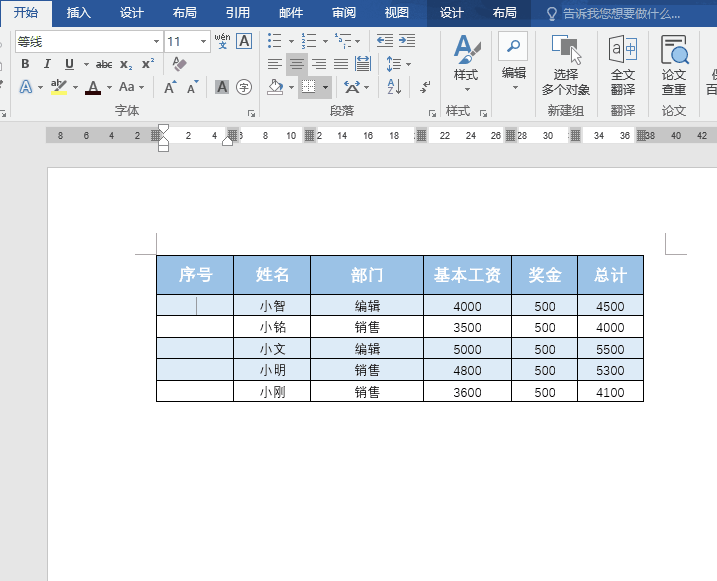Open the 邮件 tab

point(291,13)
